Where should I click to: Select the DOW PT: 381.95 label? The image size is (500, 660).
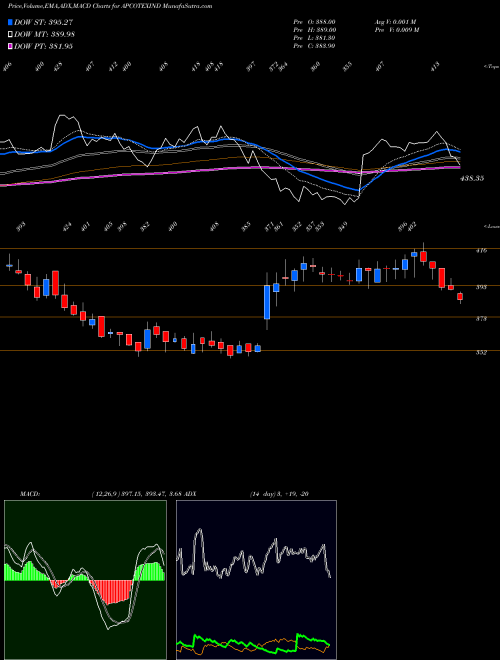click(43, 46)
